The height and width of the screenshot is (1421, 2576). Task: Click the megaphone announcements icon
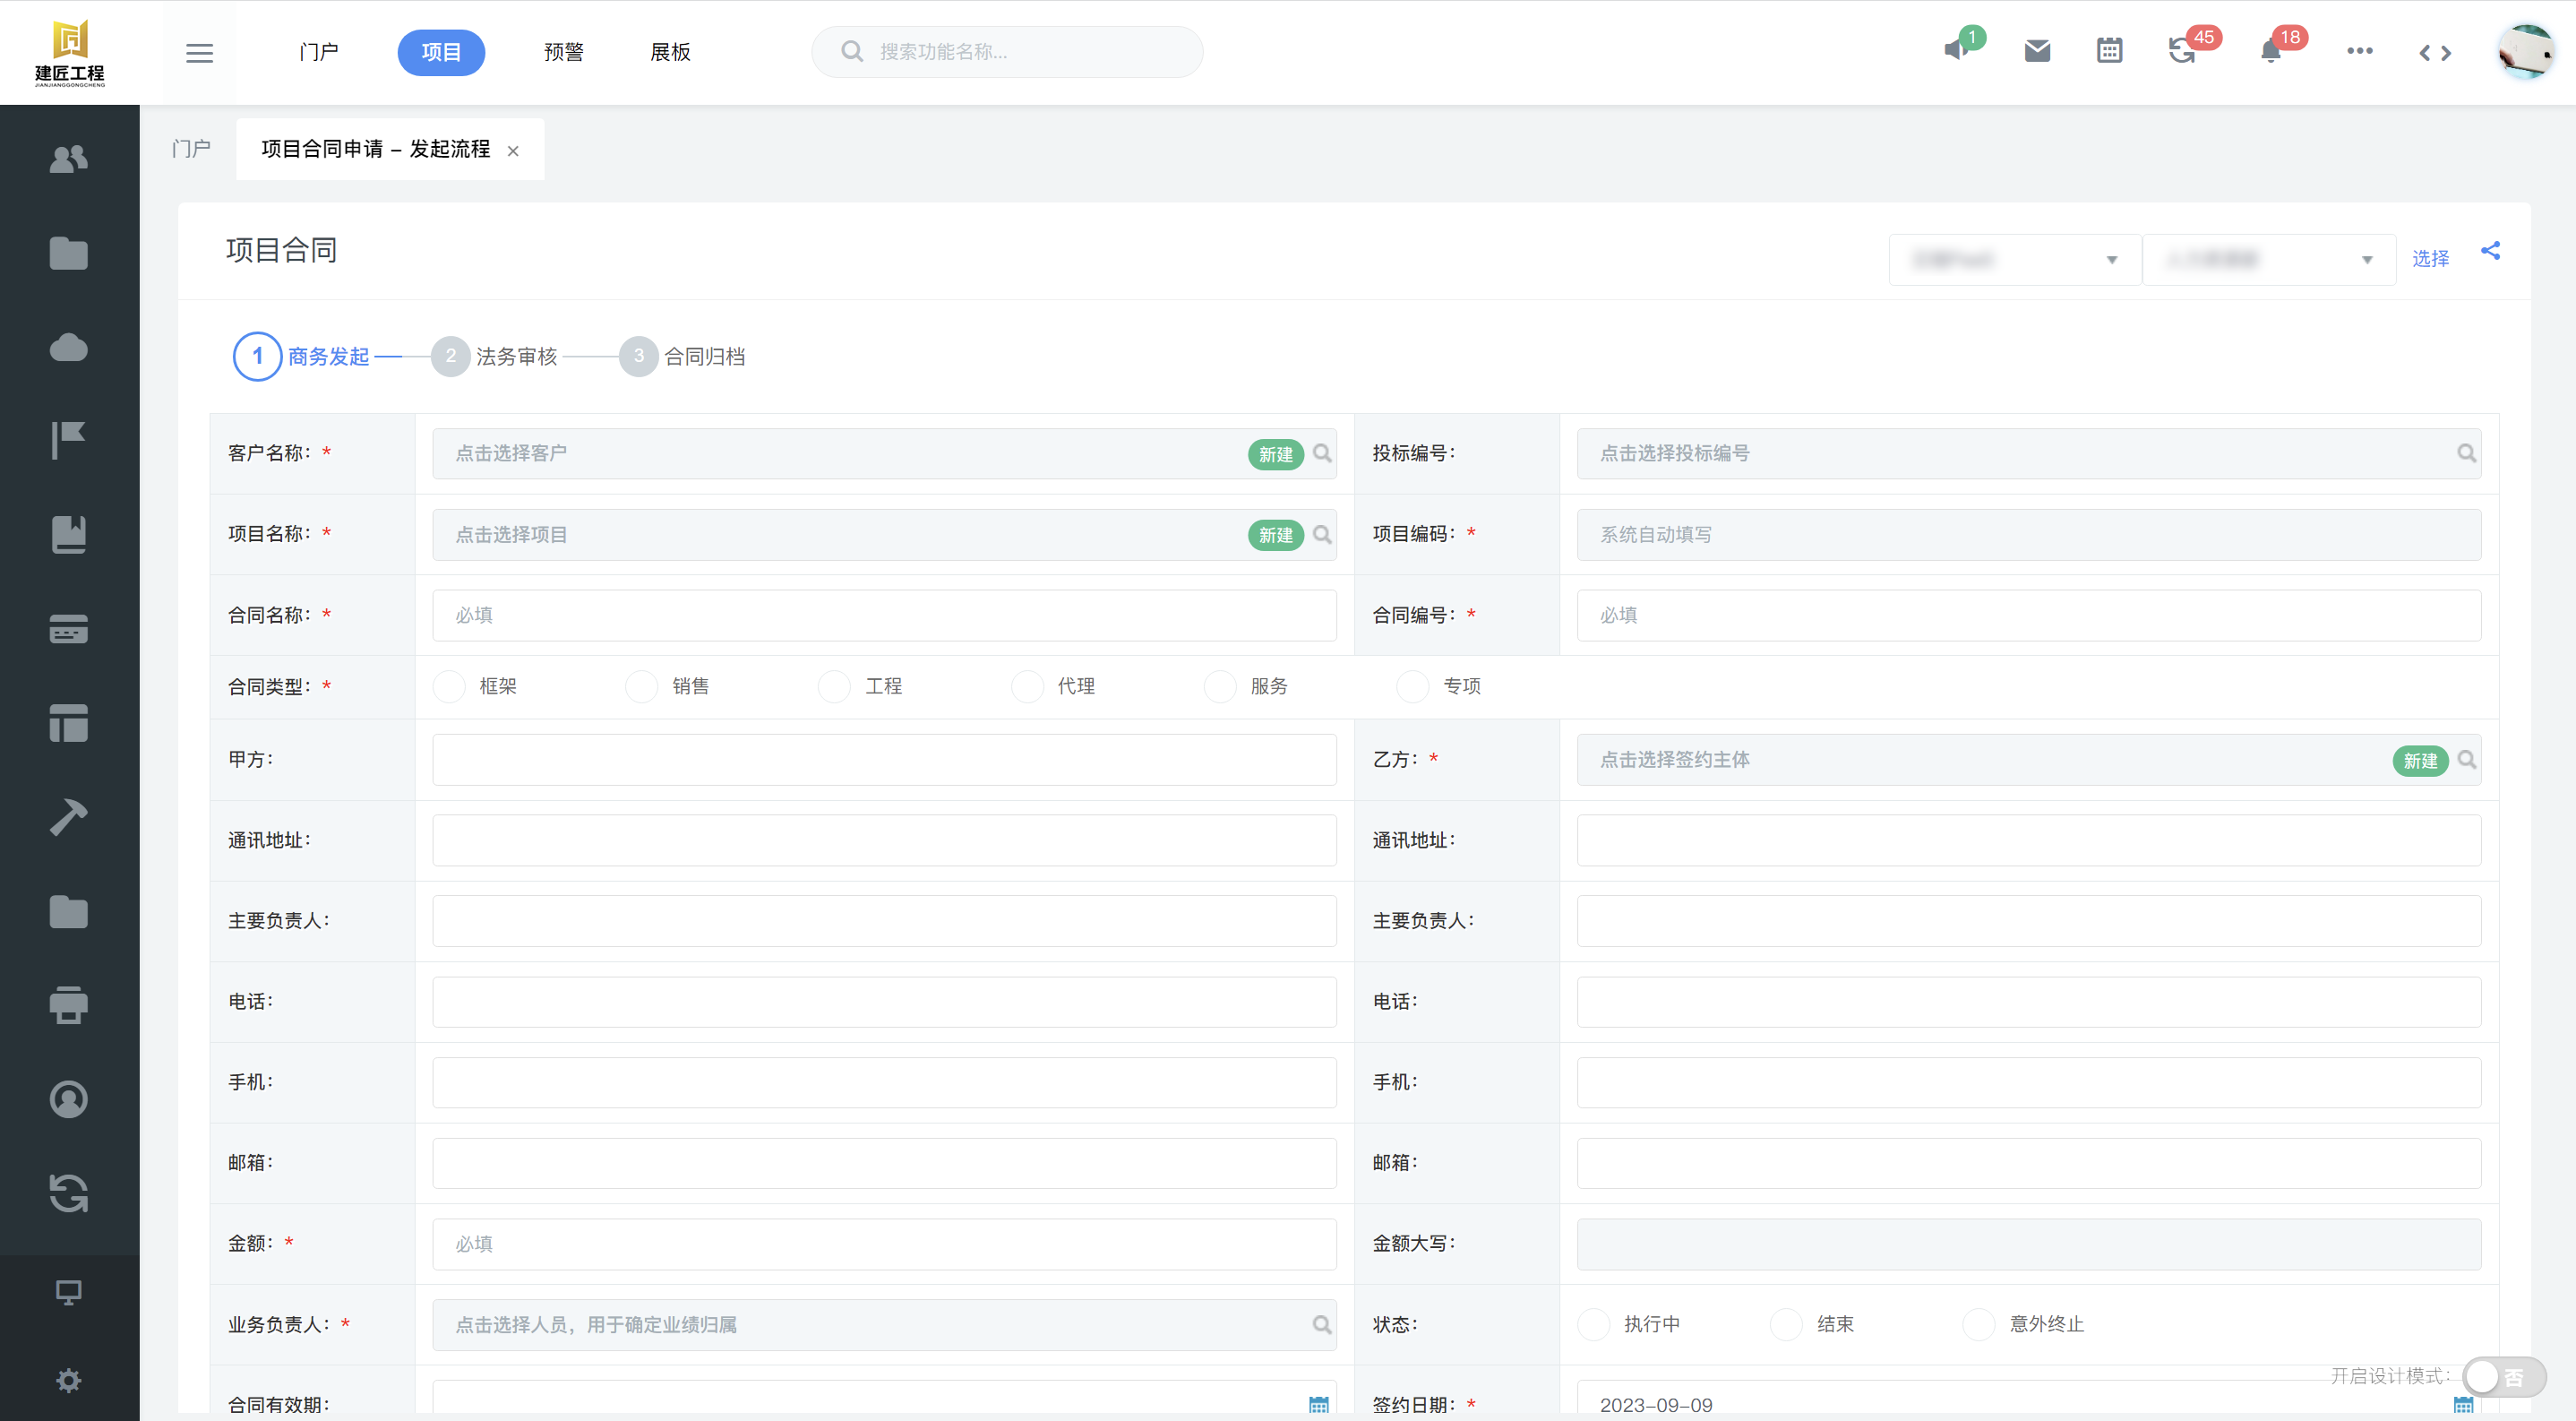(x=1956, y=51)
